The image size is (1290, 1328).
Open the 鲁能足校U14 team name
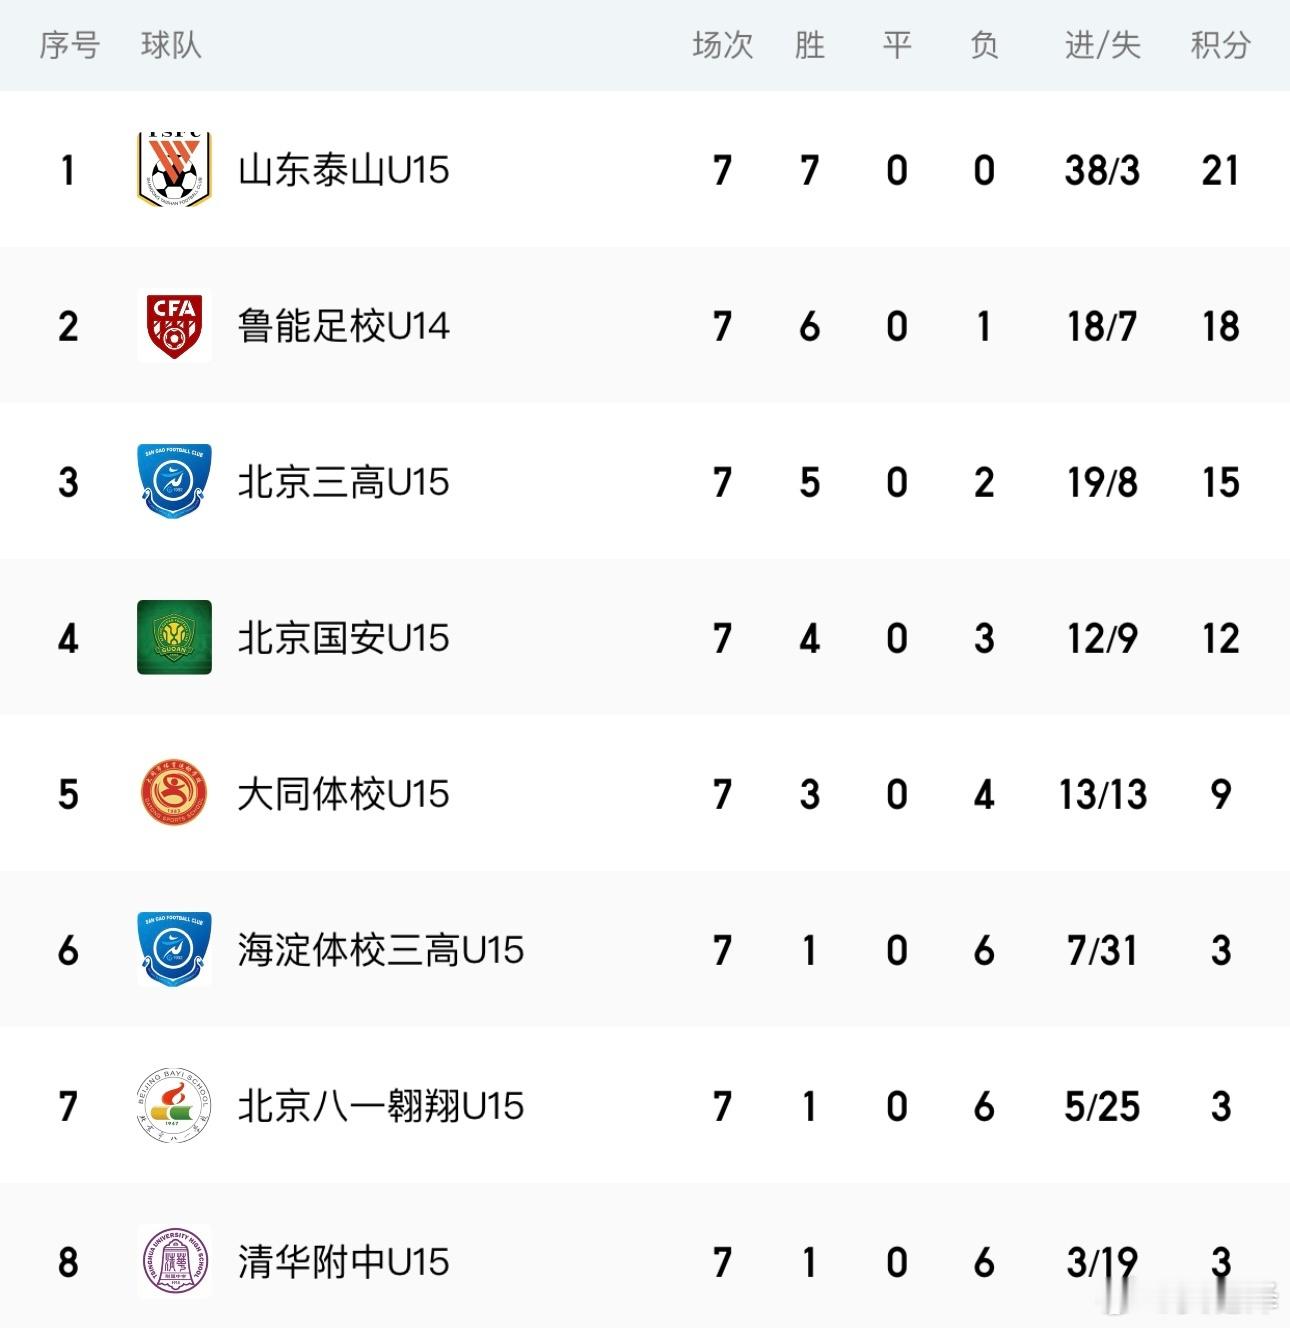(x=343, y=326)
